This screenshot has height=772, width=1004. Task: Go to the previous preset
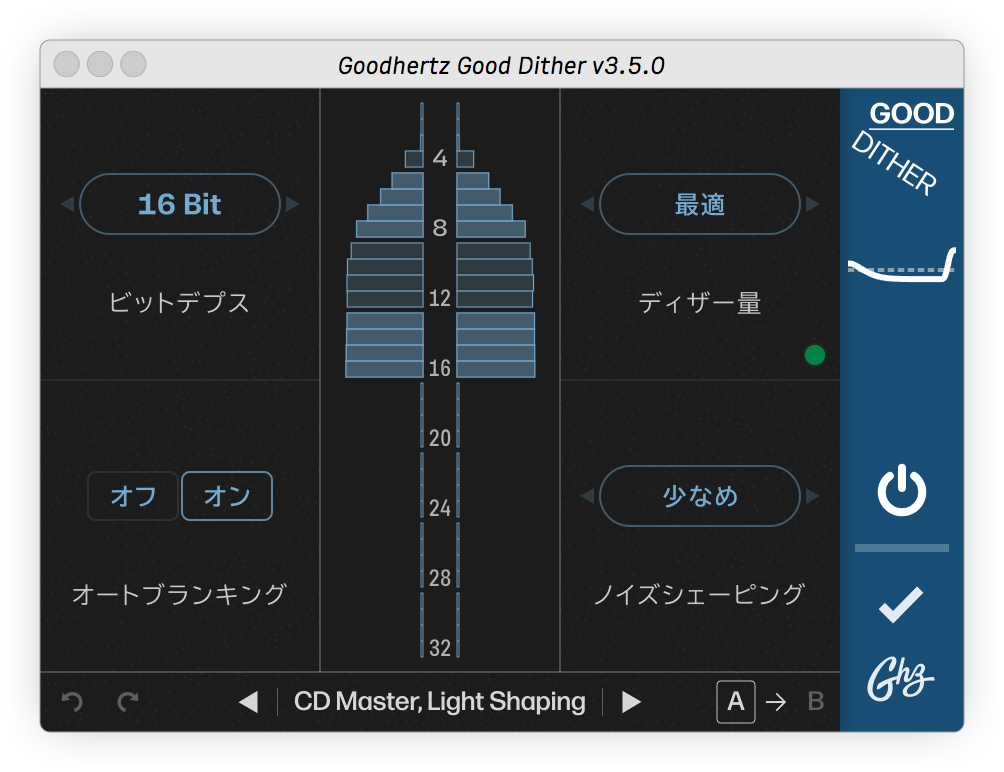[x=248, y=702]
